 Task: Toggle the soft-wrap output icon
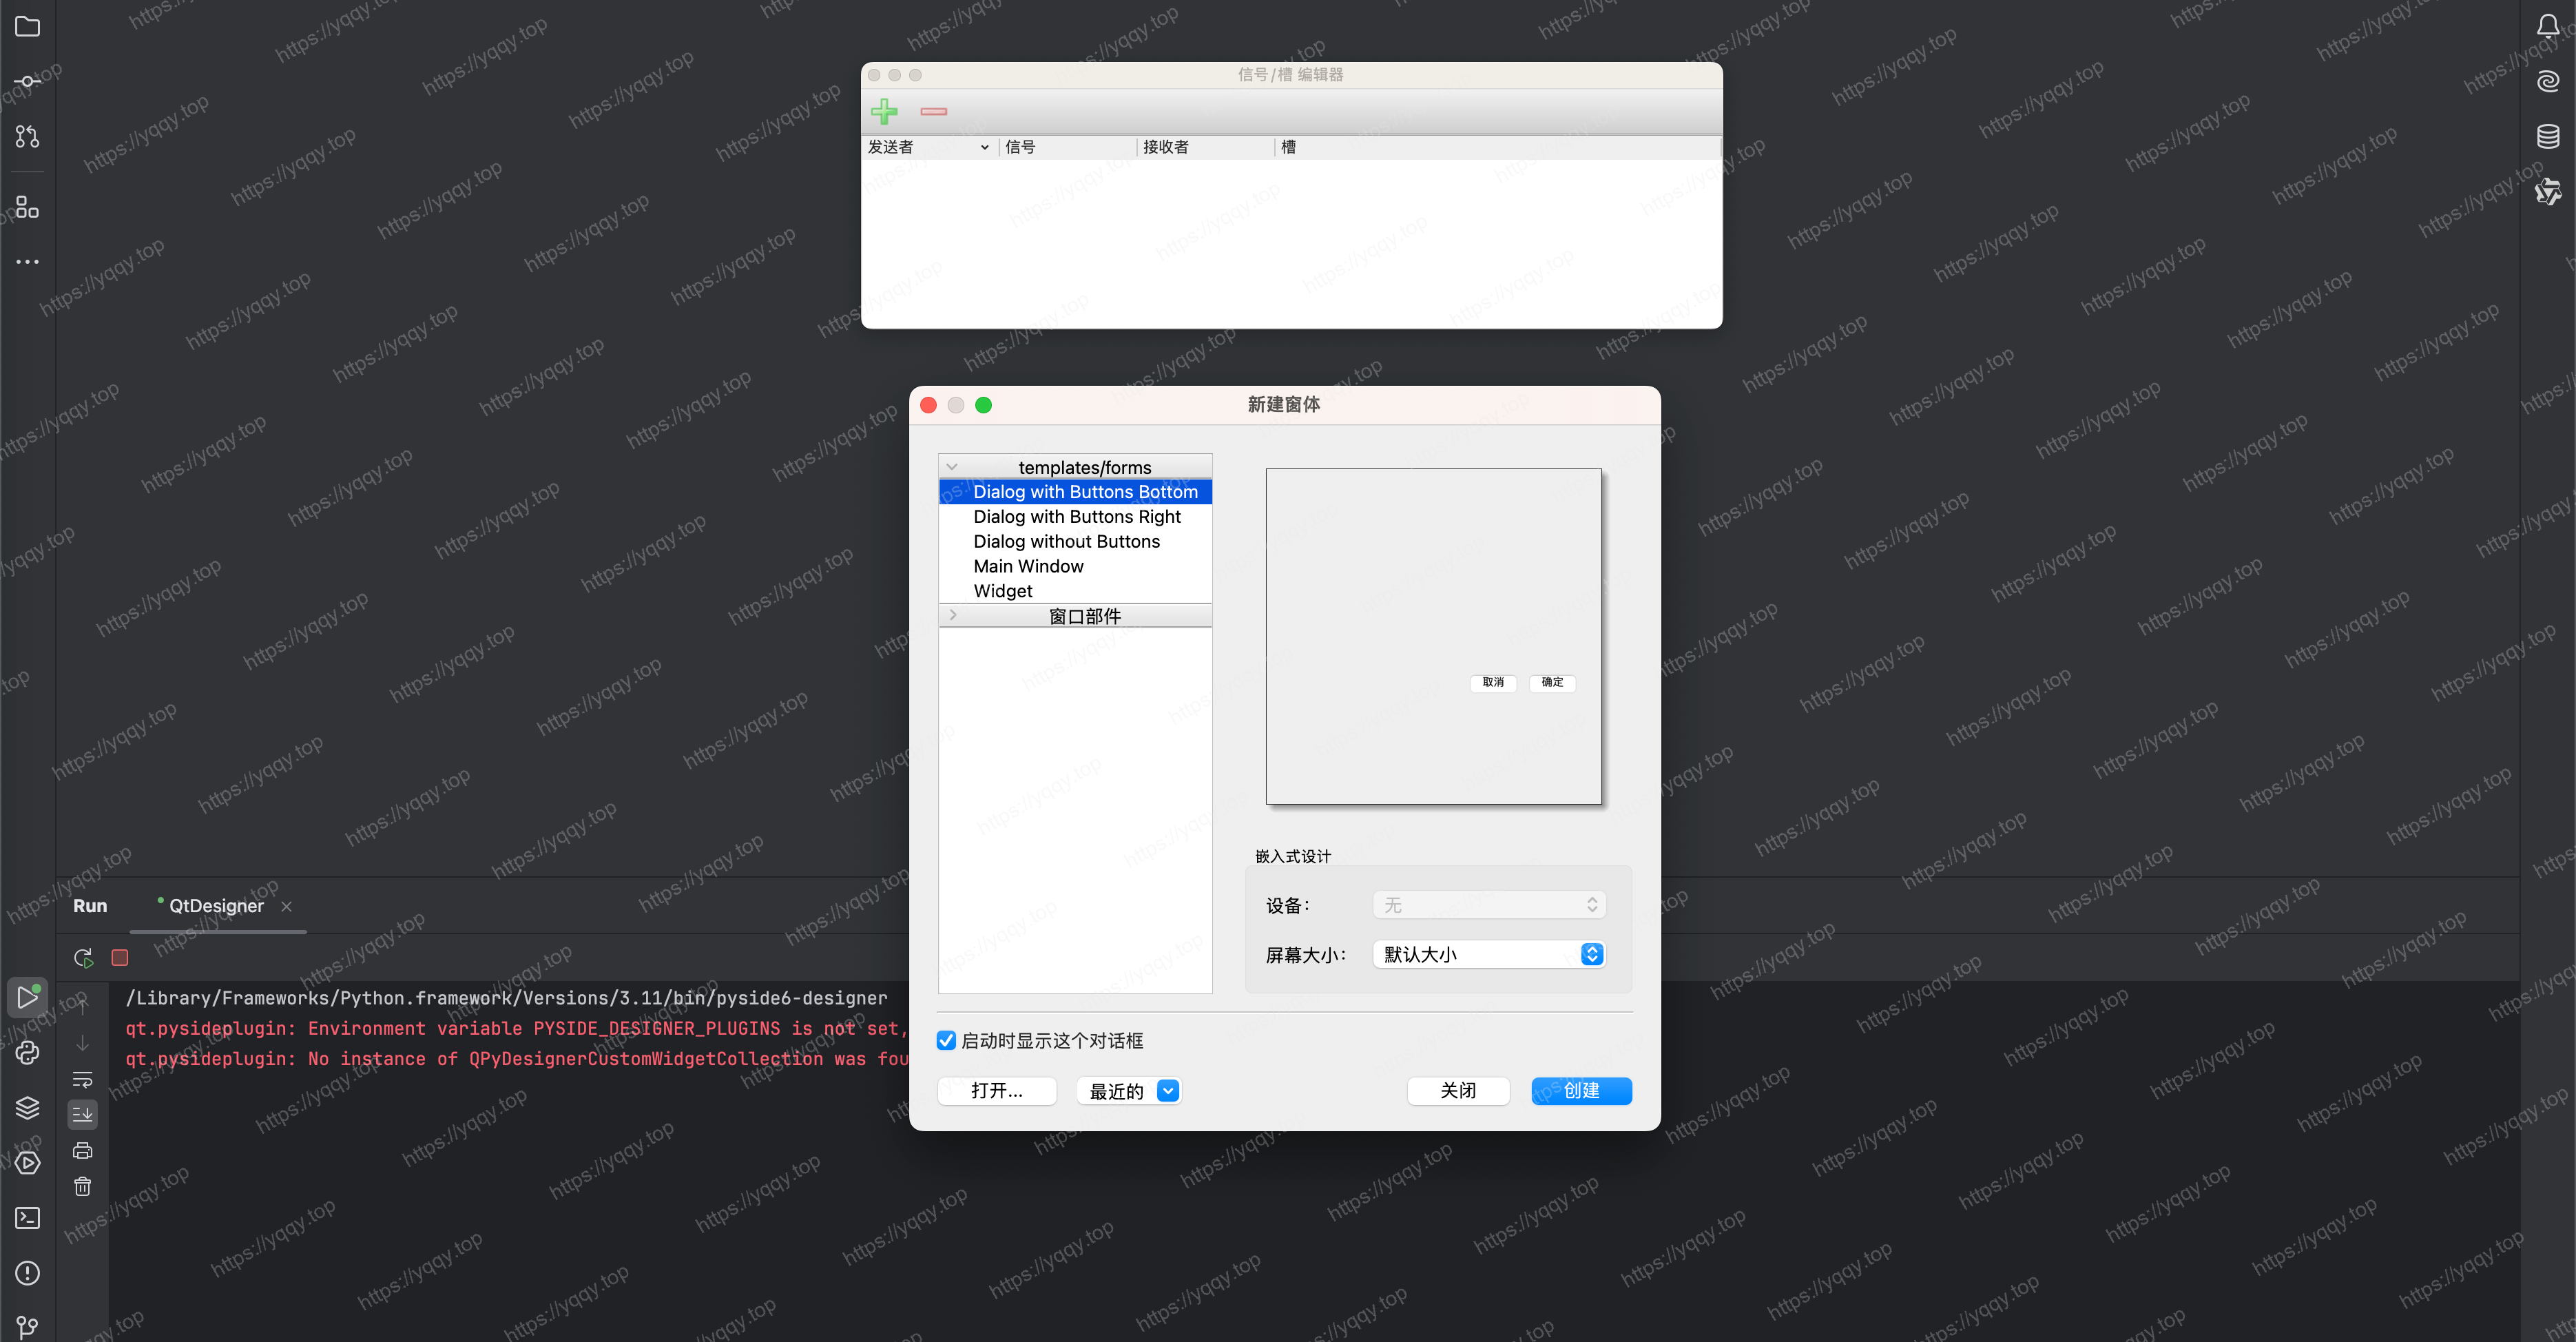83,1079
